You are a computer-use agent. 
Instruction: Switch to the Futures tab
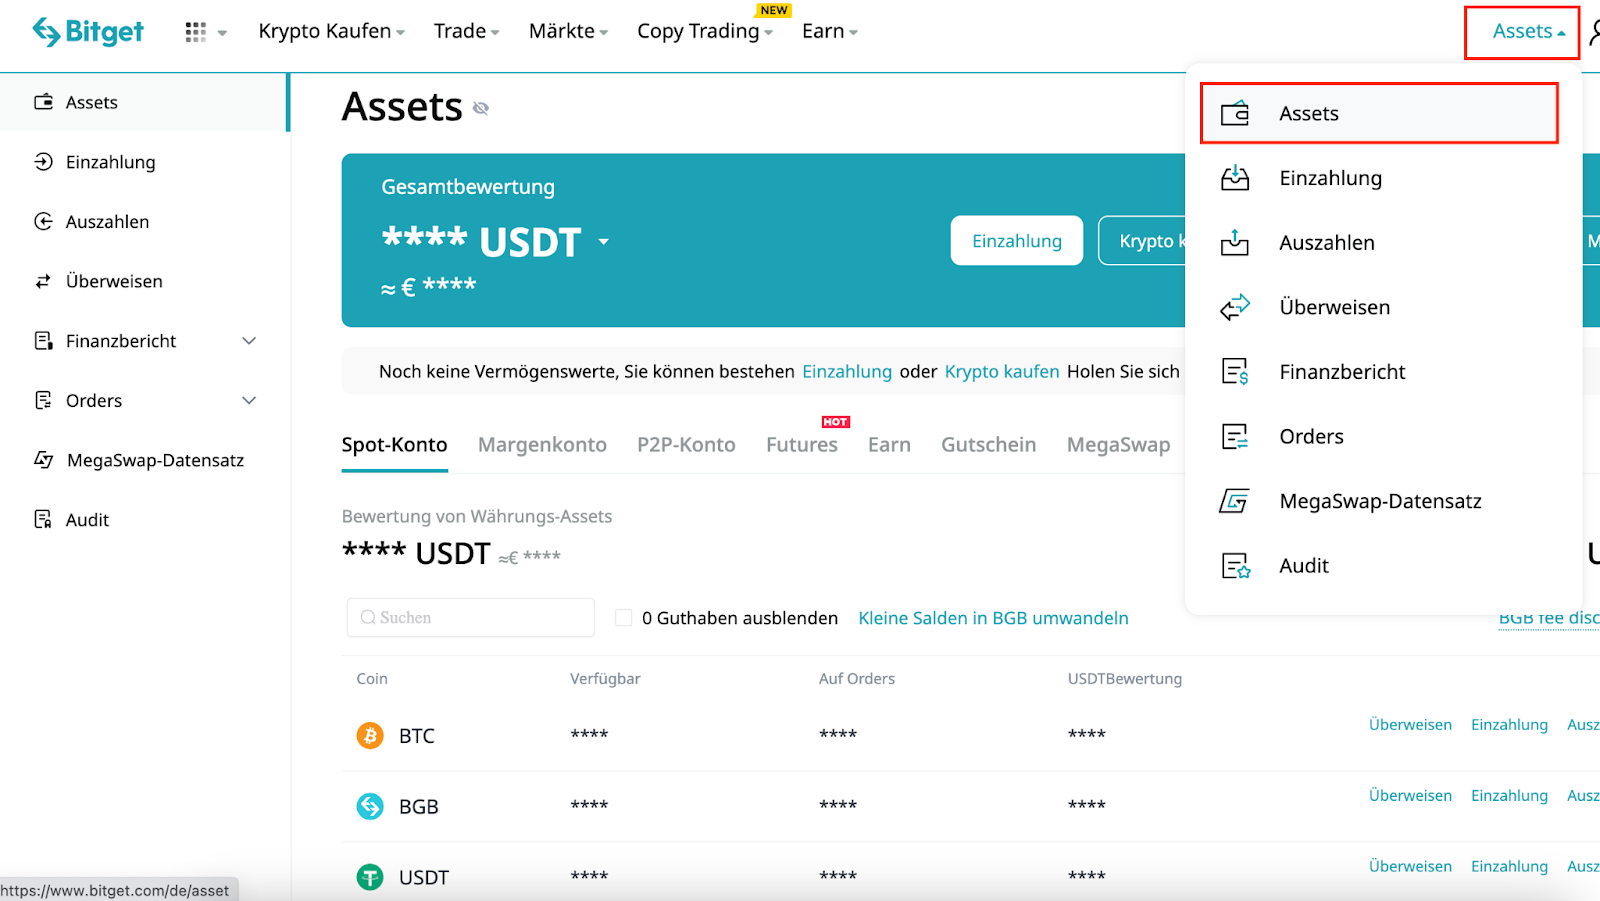[801, 444]
